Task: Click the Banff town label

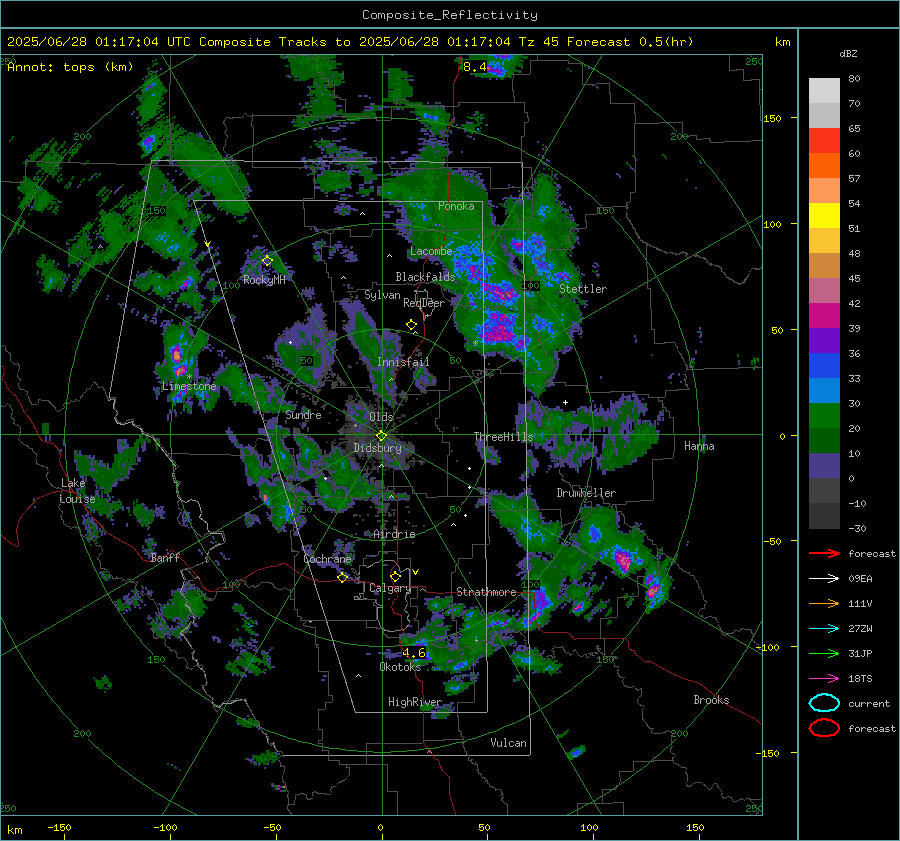Action: pyautogui.click(x=165, y=558)
